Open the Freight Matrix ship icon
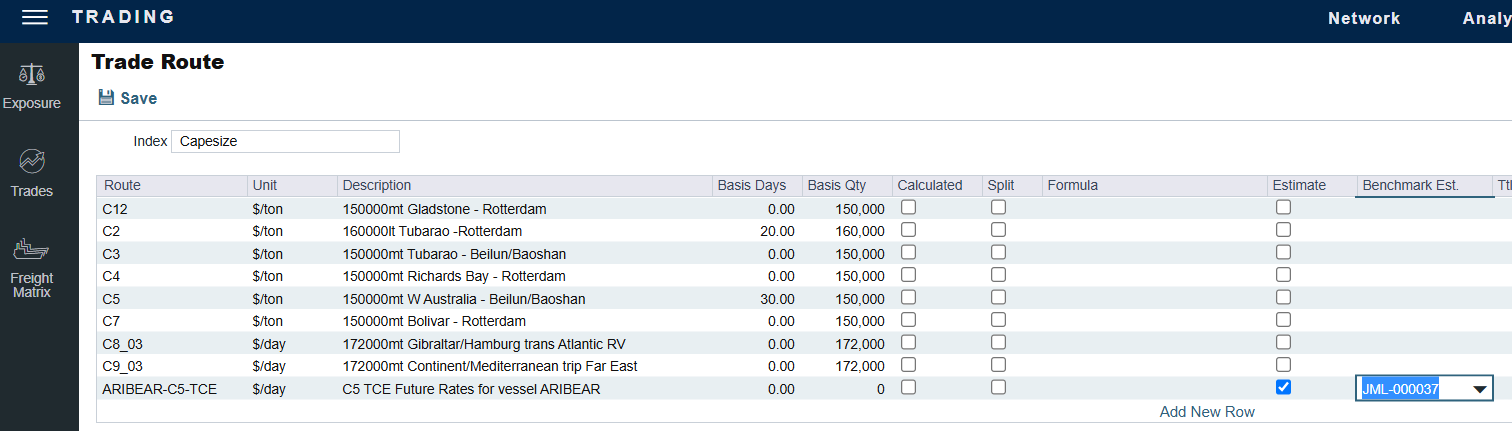Viewport: 1512px width, 431px height. point(32,249)
